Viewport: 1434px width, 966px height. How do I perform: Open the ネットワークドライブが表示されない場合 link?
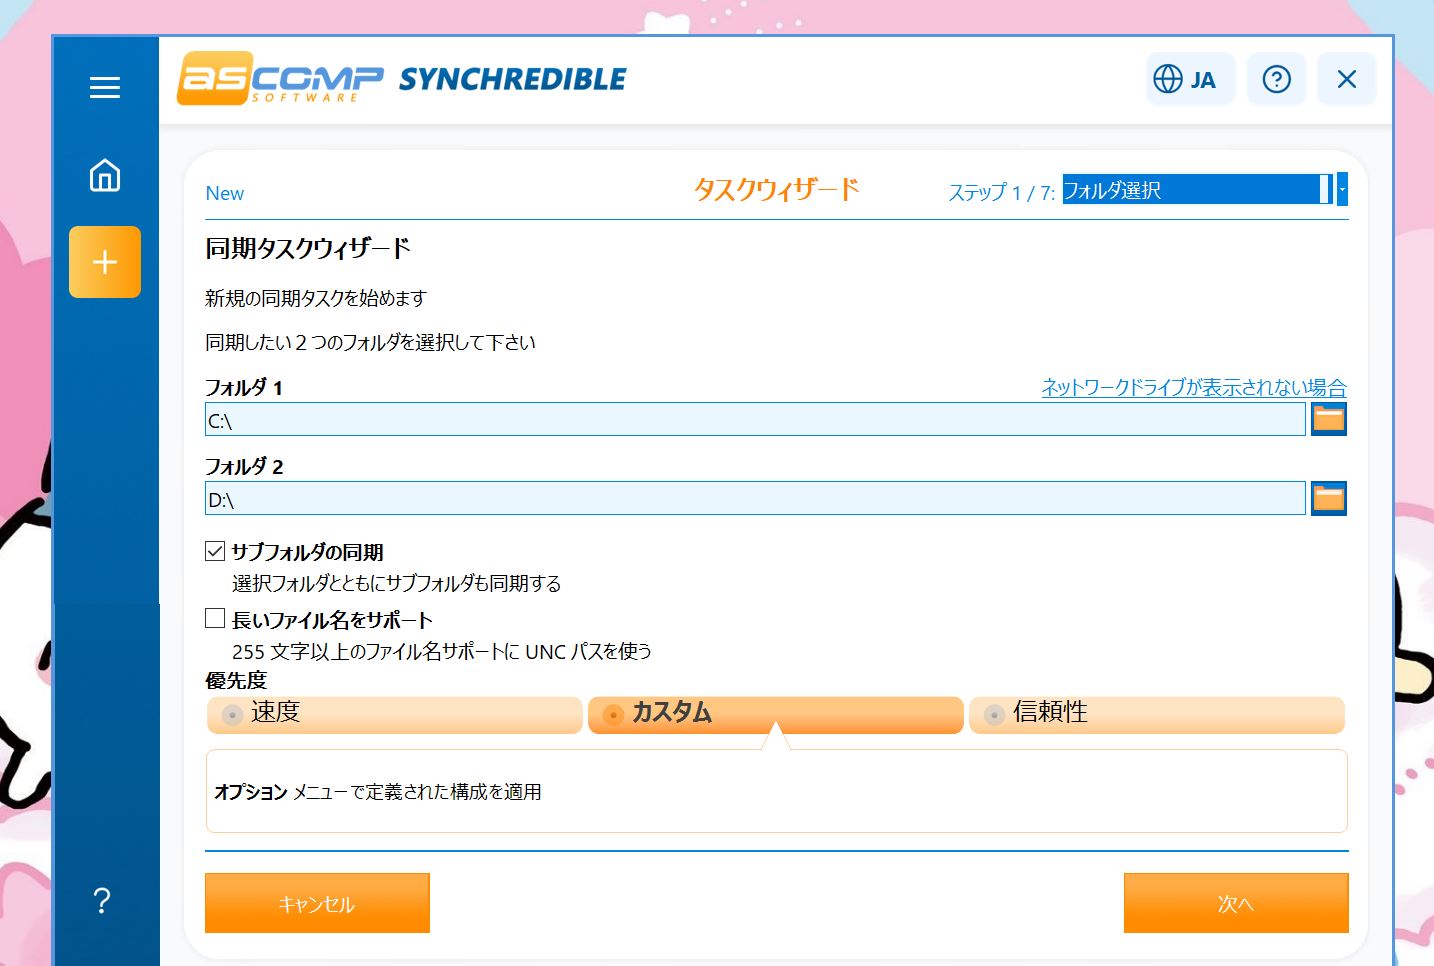pyautogui.click(x=1191, y=386)
